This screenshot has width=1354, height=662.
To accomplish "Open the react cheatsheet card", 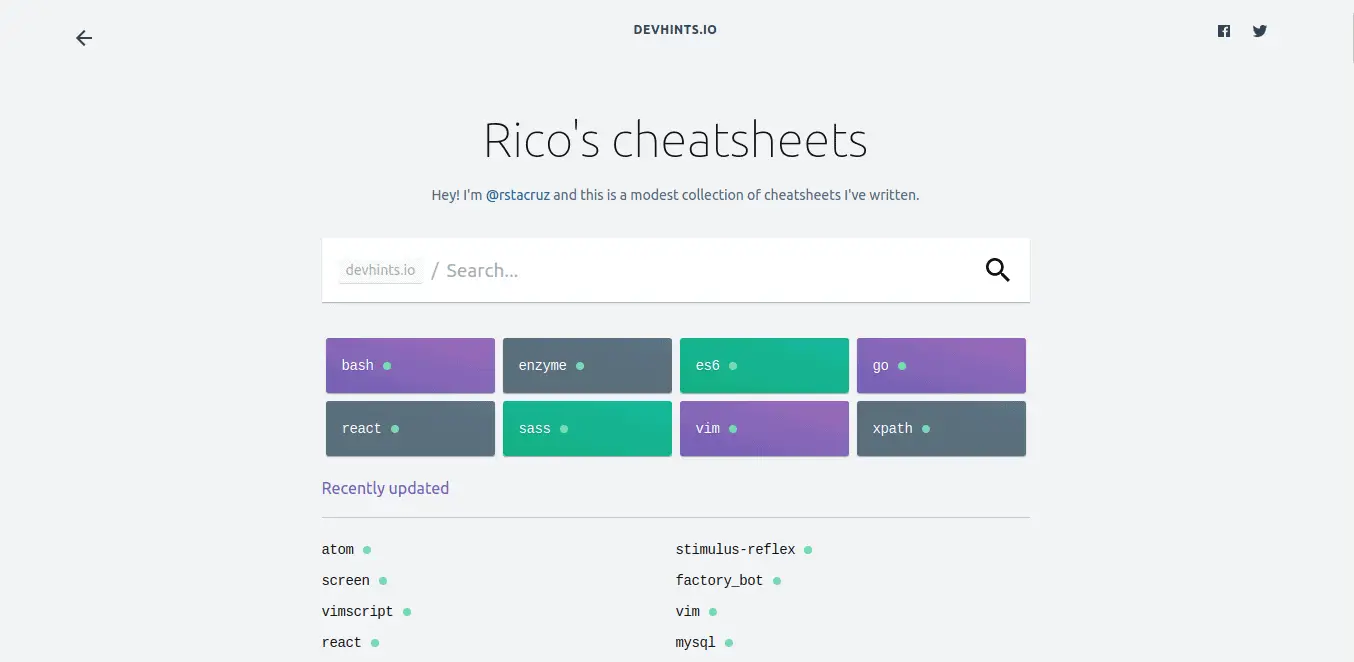I will pyautogui.click(x=410, y=428).
